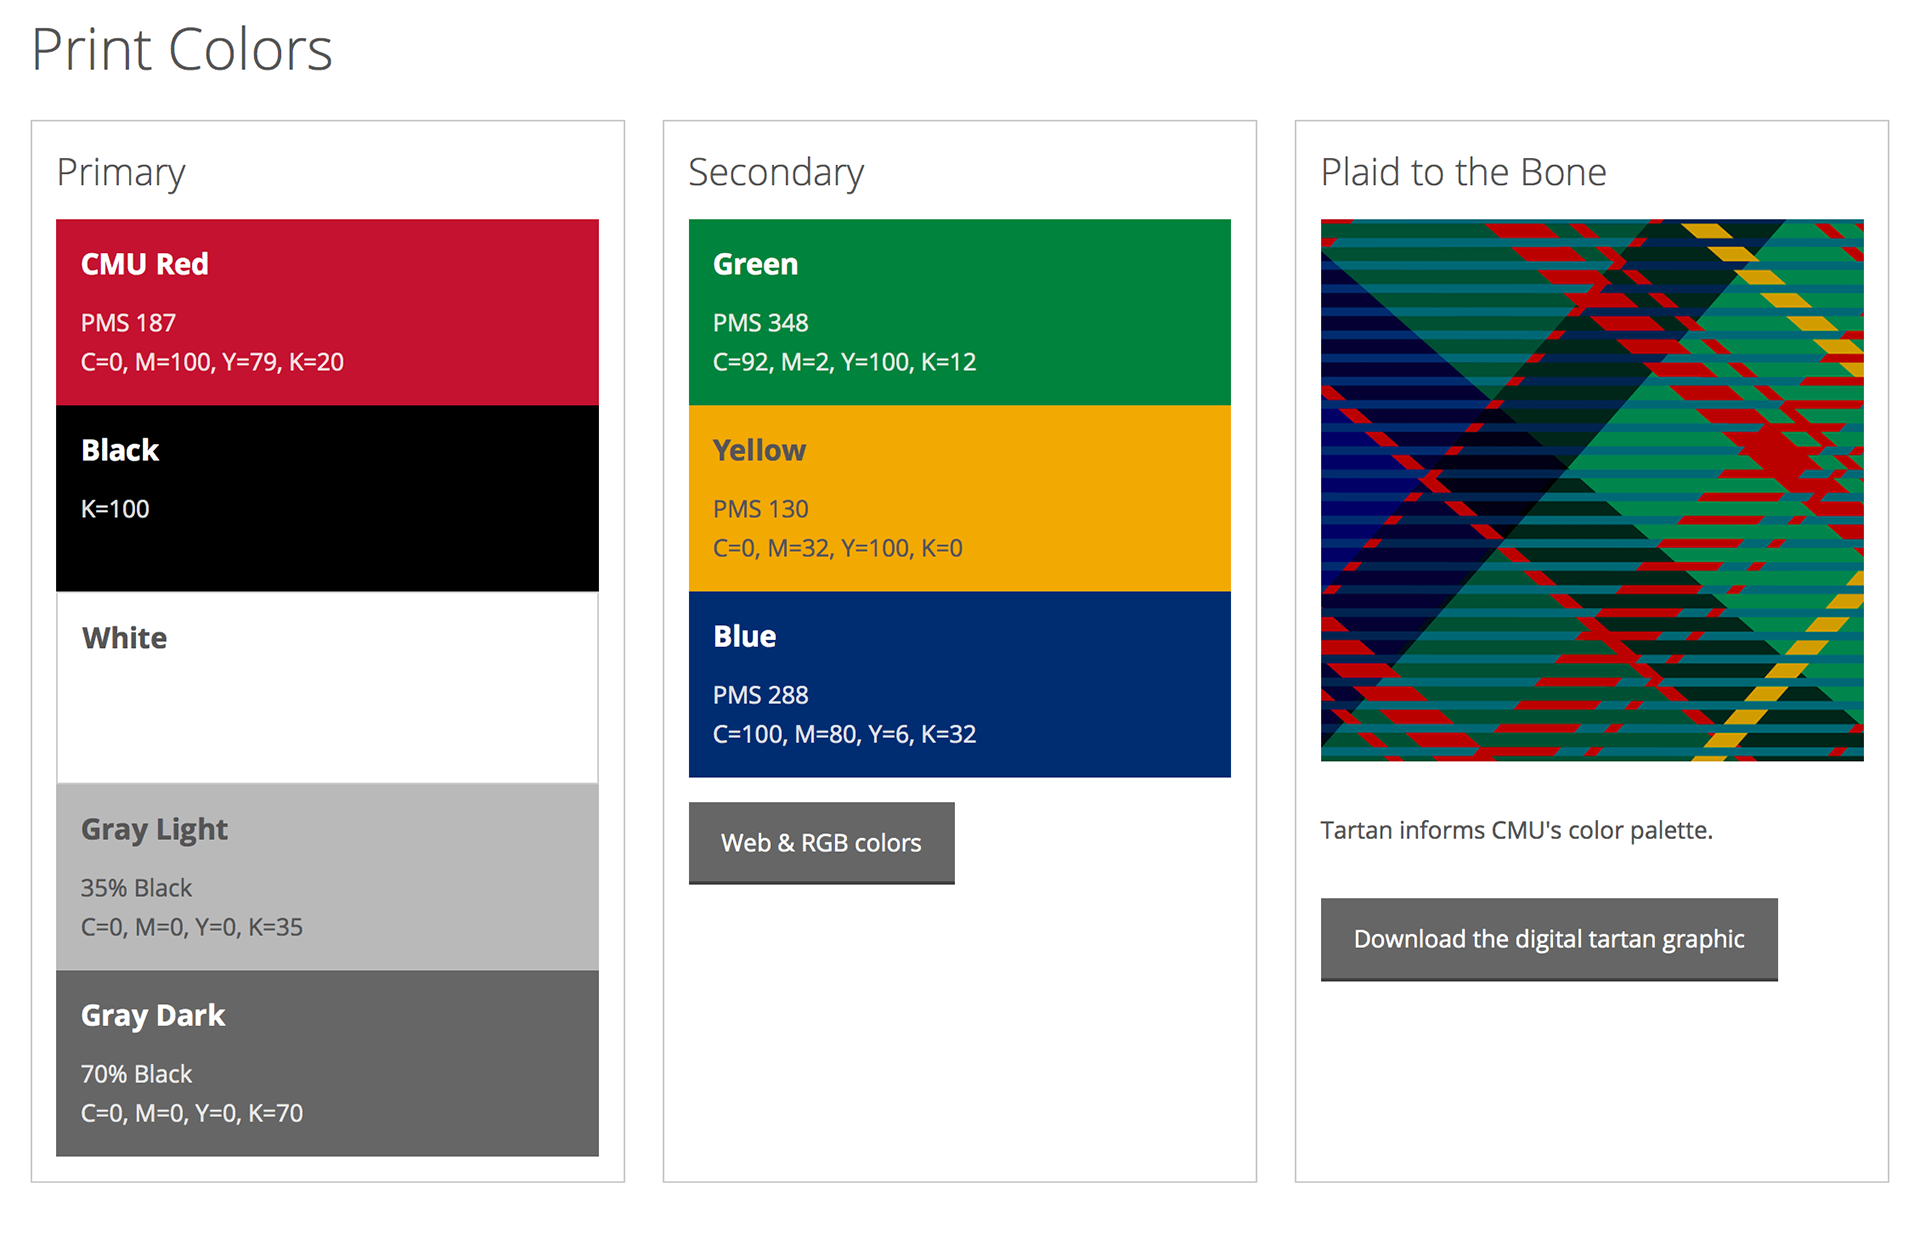Choose the Gray Dark swatch

click(x=327, y=1063)
